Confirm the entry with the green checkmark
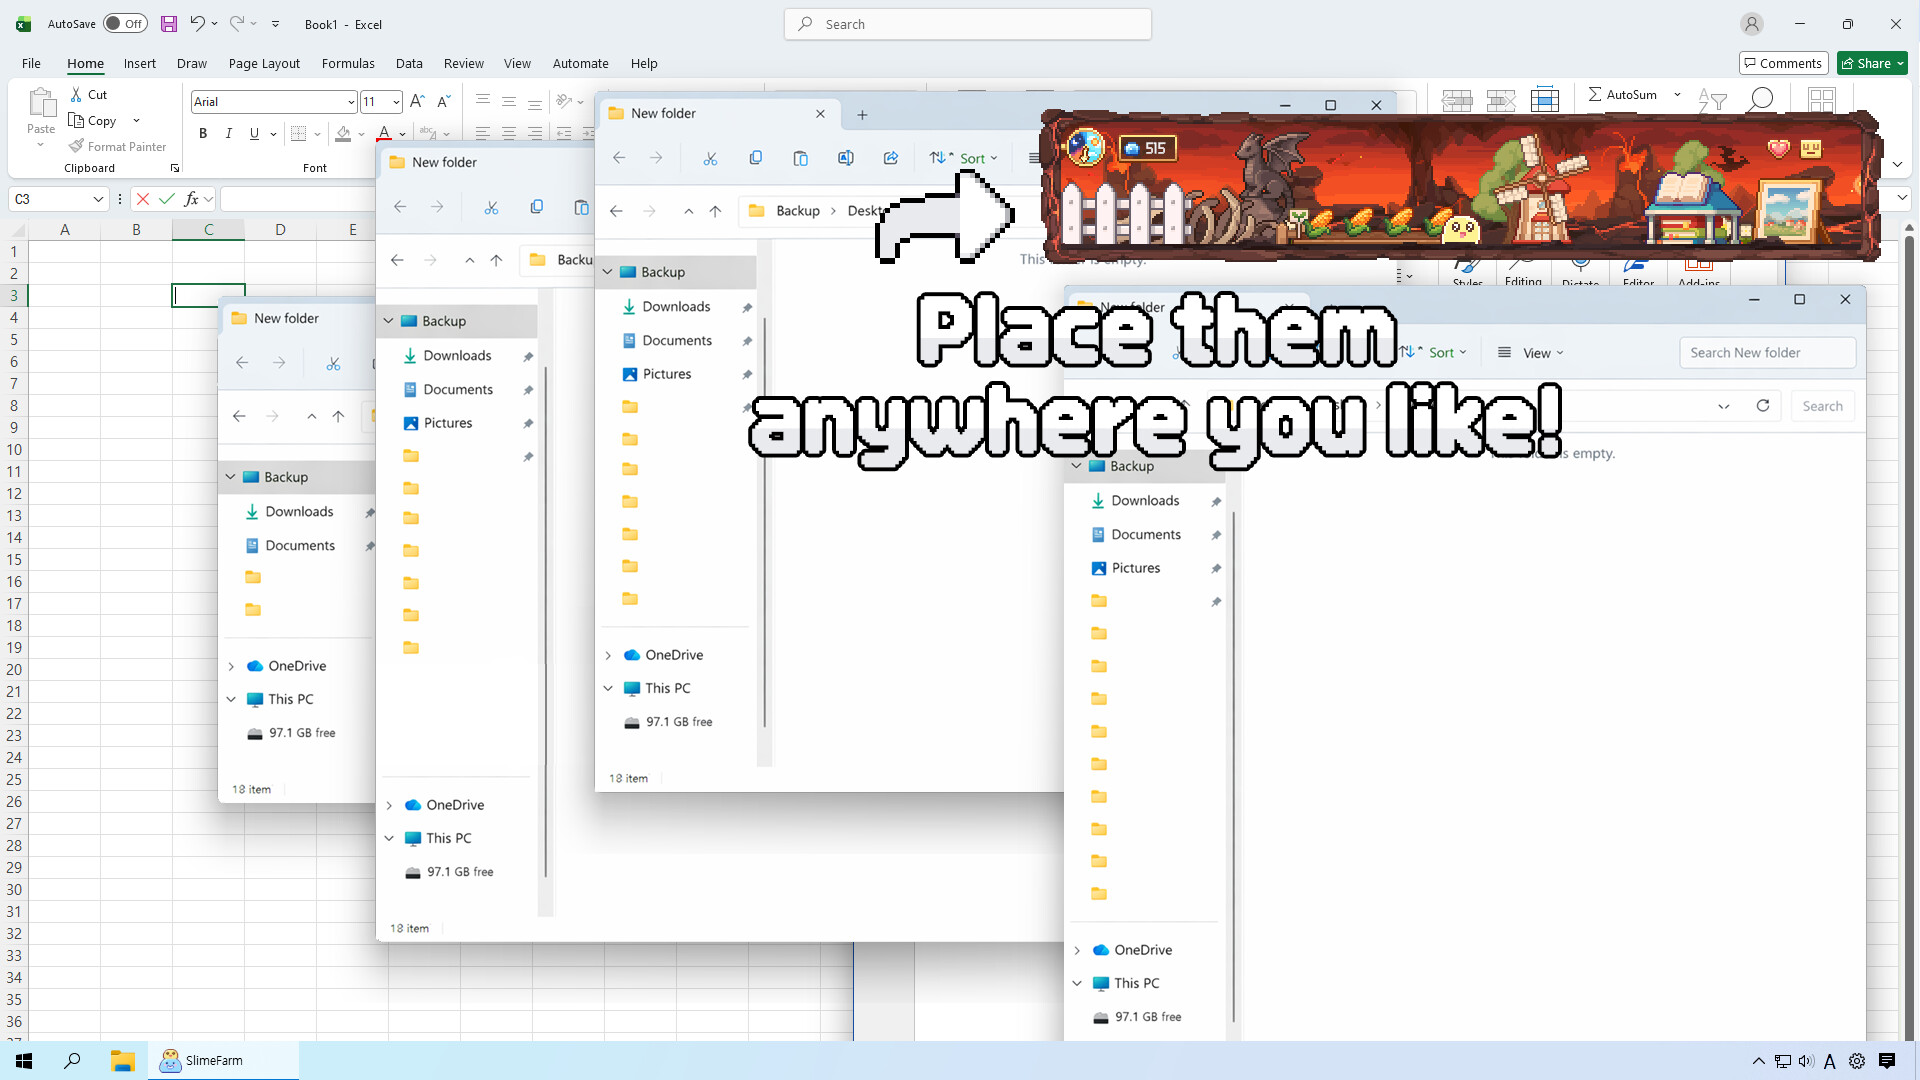The height and width of the screenshot is (1080, 1920). click(x=167, y=199)
